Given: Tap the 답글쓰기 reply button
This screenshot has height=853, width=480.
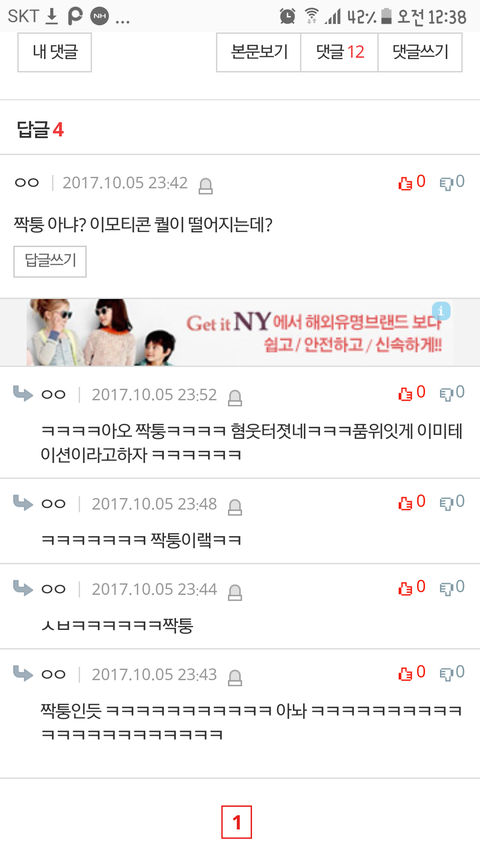Looking at the screenshot, I should coord(50,262).
